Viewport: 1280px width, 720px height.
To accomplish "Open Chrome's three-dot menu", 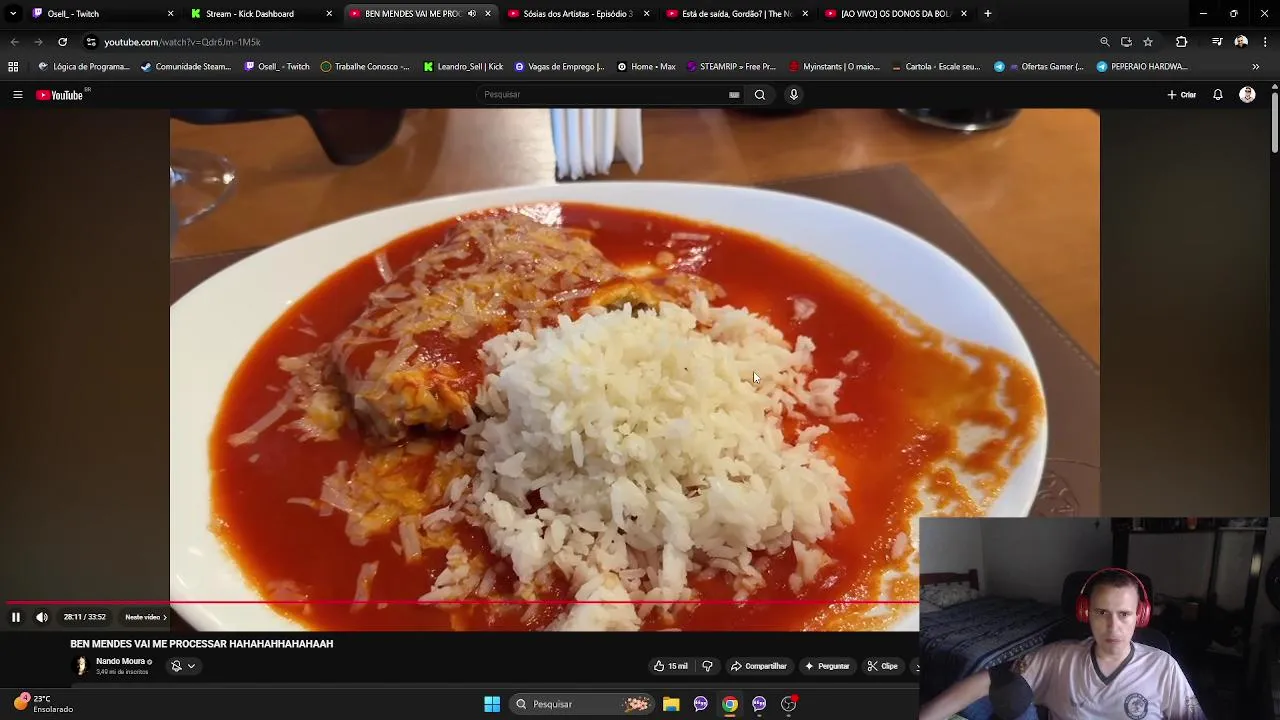I will tap(1266, 42).
